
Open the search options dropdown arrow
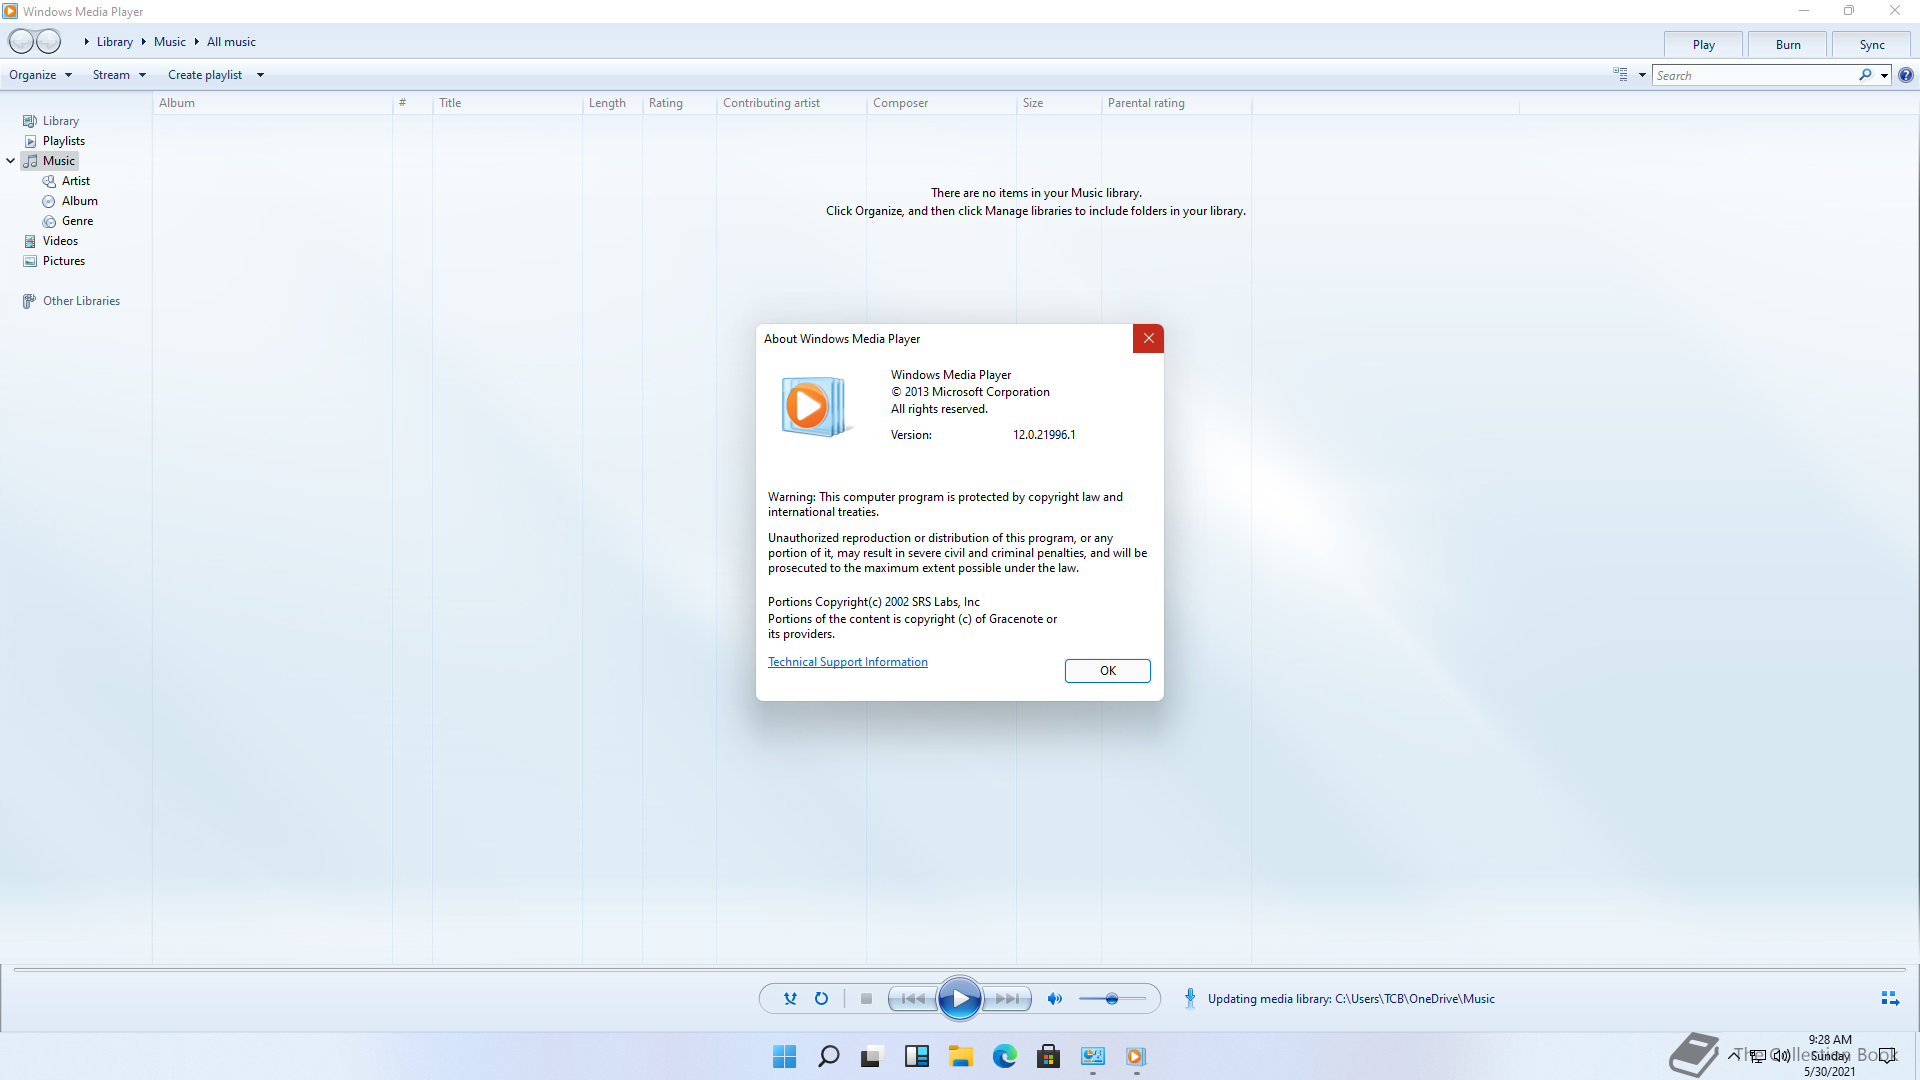click(1884, 75)
